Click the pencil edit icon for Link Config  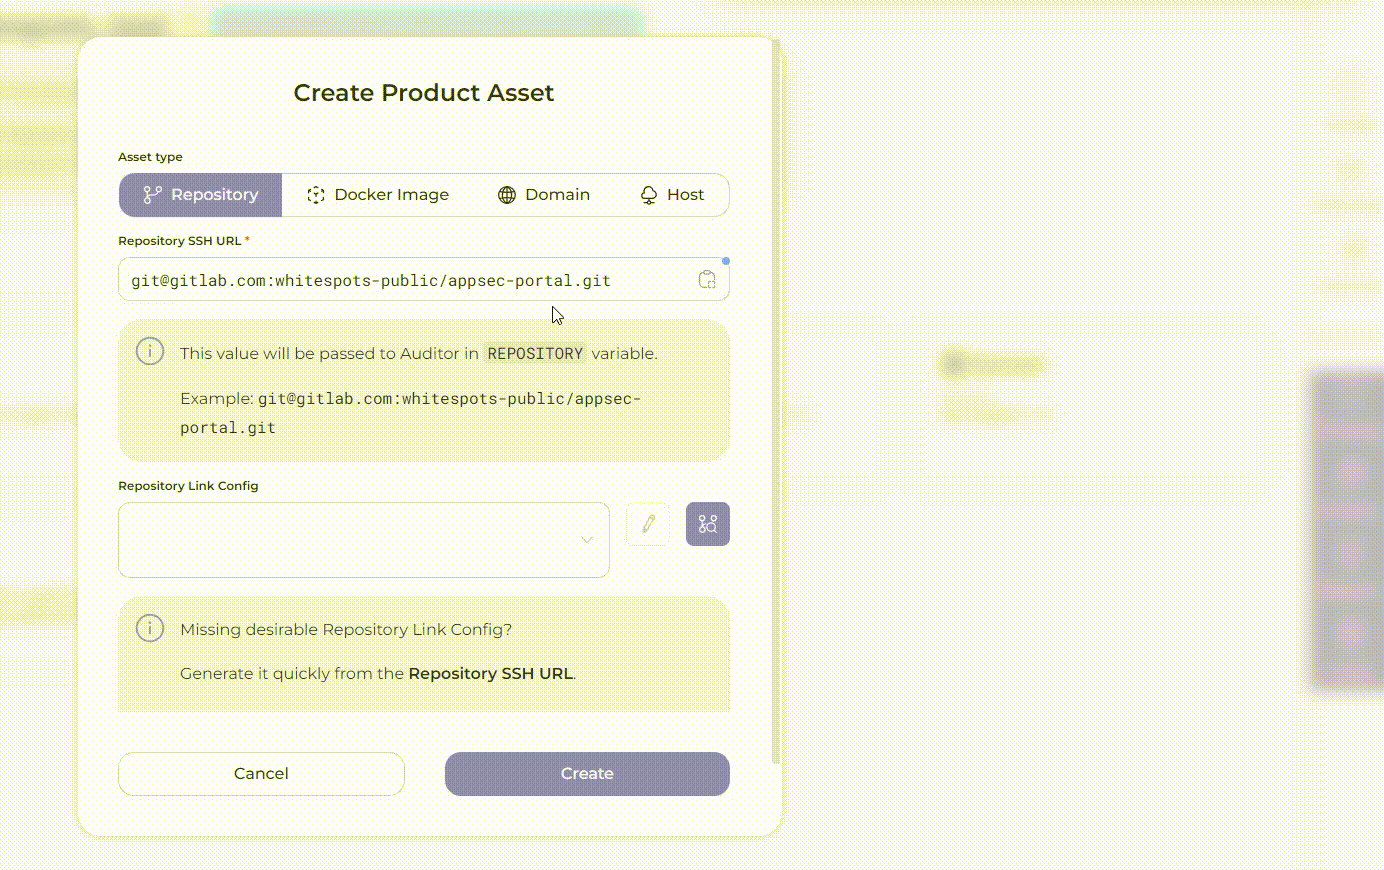648,524
